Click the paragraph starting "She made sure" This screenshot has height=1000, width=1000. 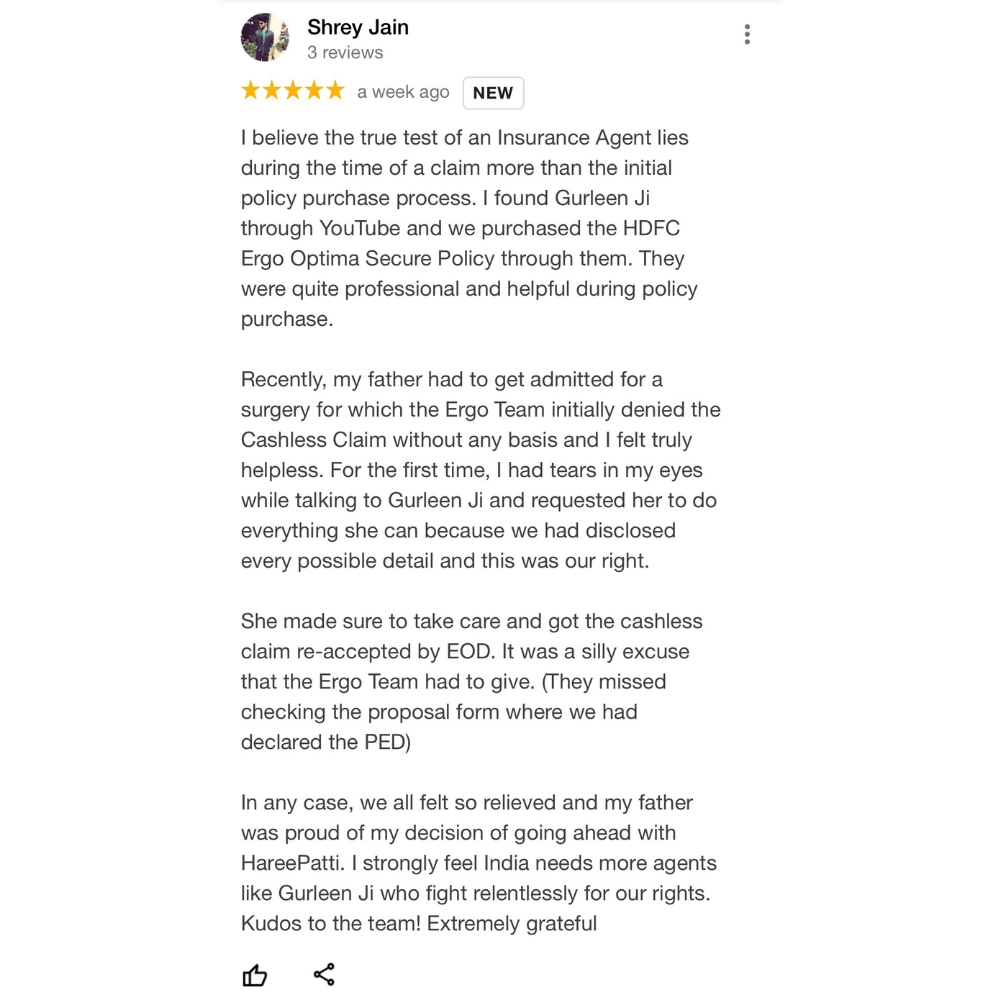471,681
